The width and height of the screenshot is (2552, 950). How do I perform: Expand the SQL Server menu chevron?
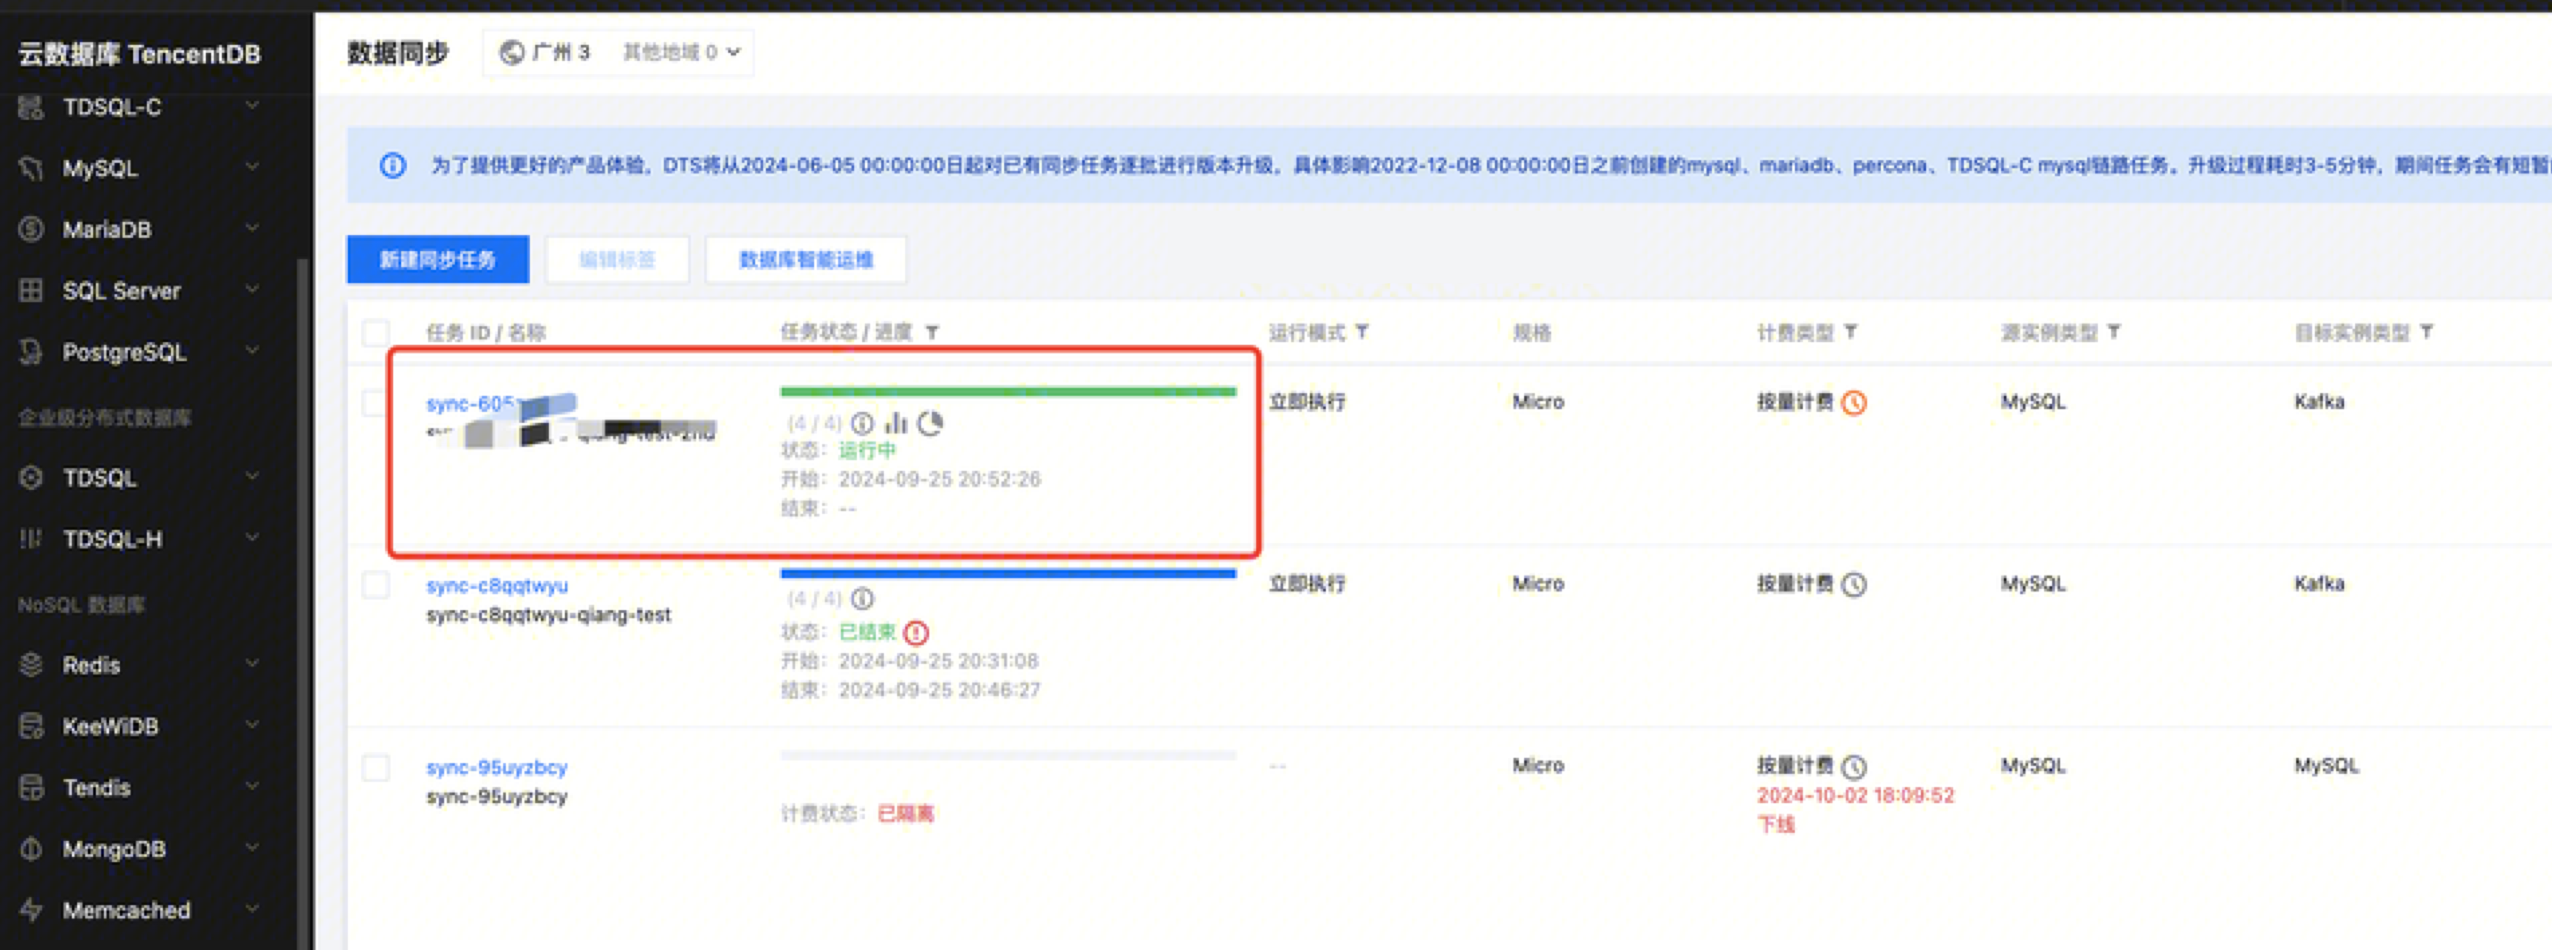point(253,289)
